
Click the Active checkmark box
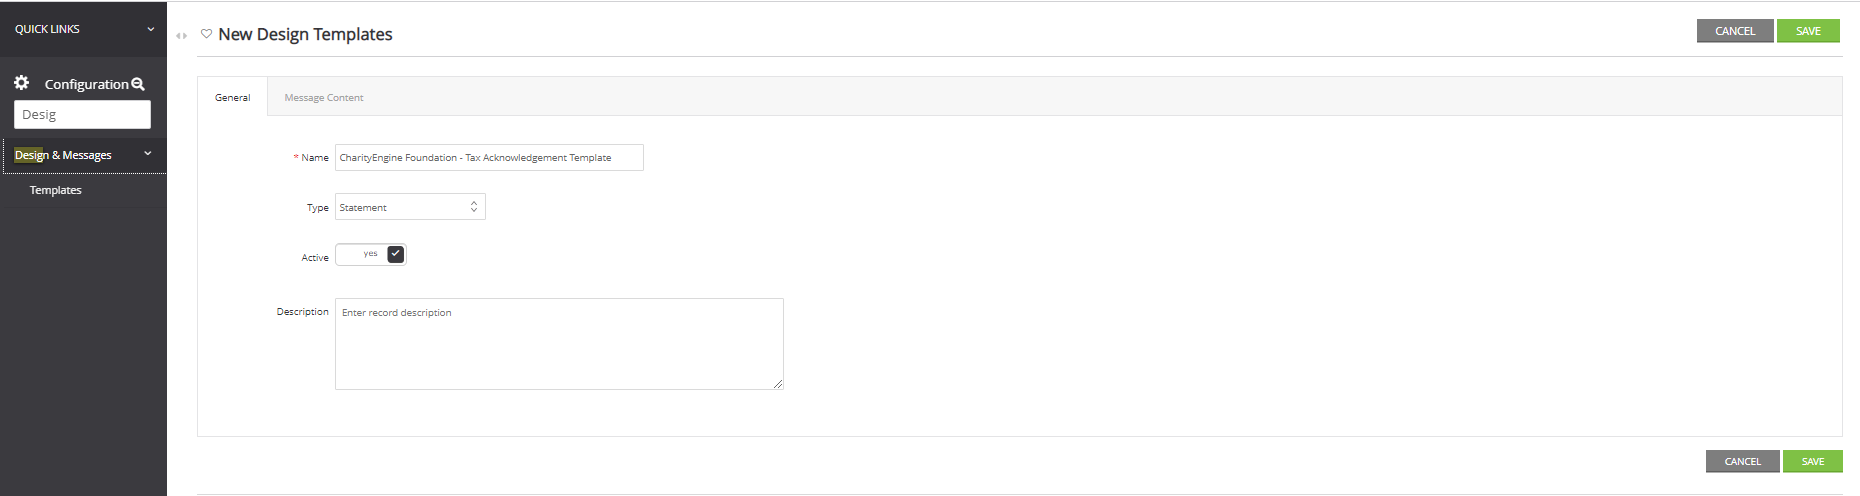click(396, 254)
